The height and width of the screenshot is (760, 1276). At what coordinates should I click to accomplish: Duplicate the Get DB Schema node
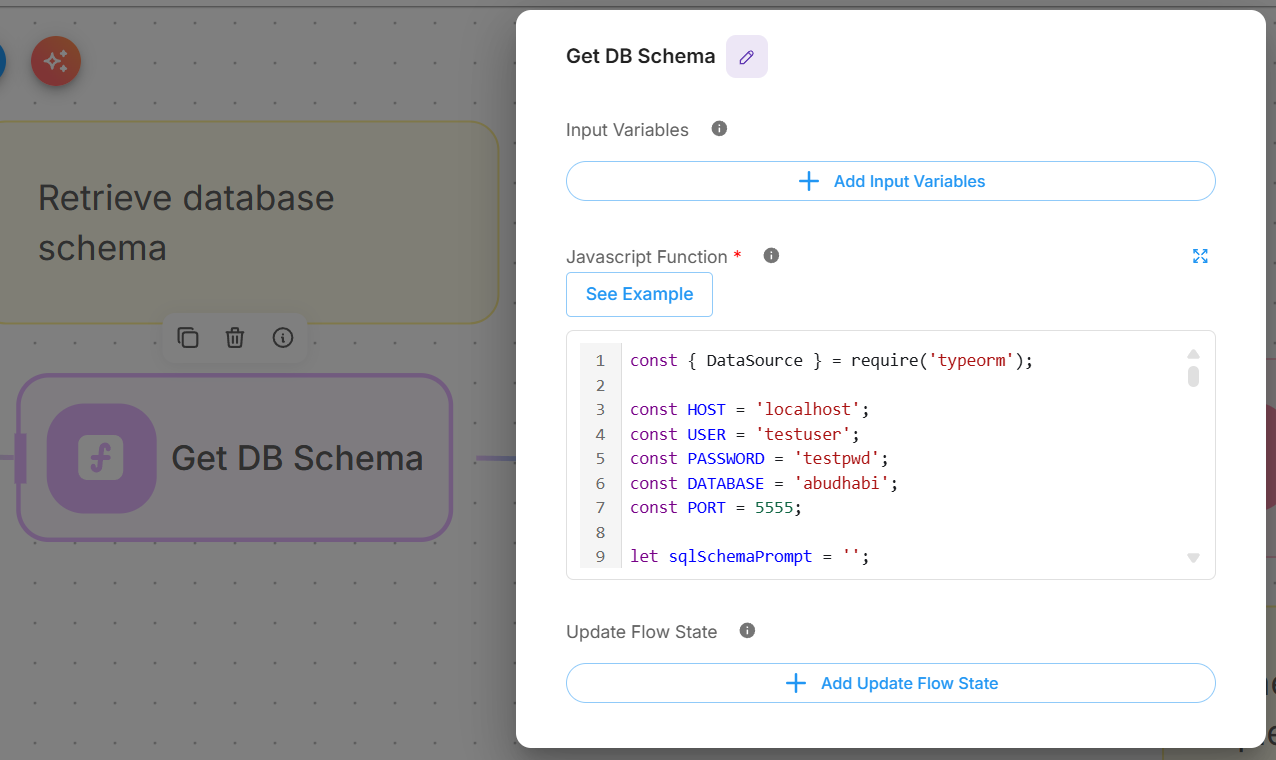(188, 338)
